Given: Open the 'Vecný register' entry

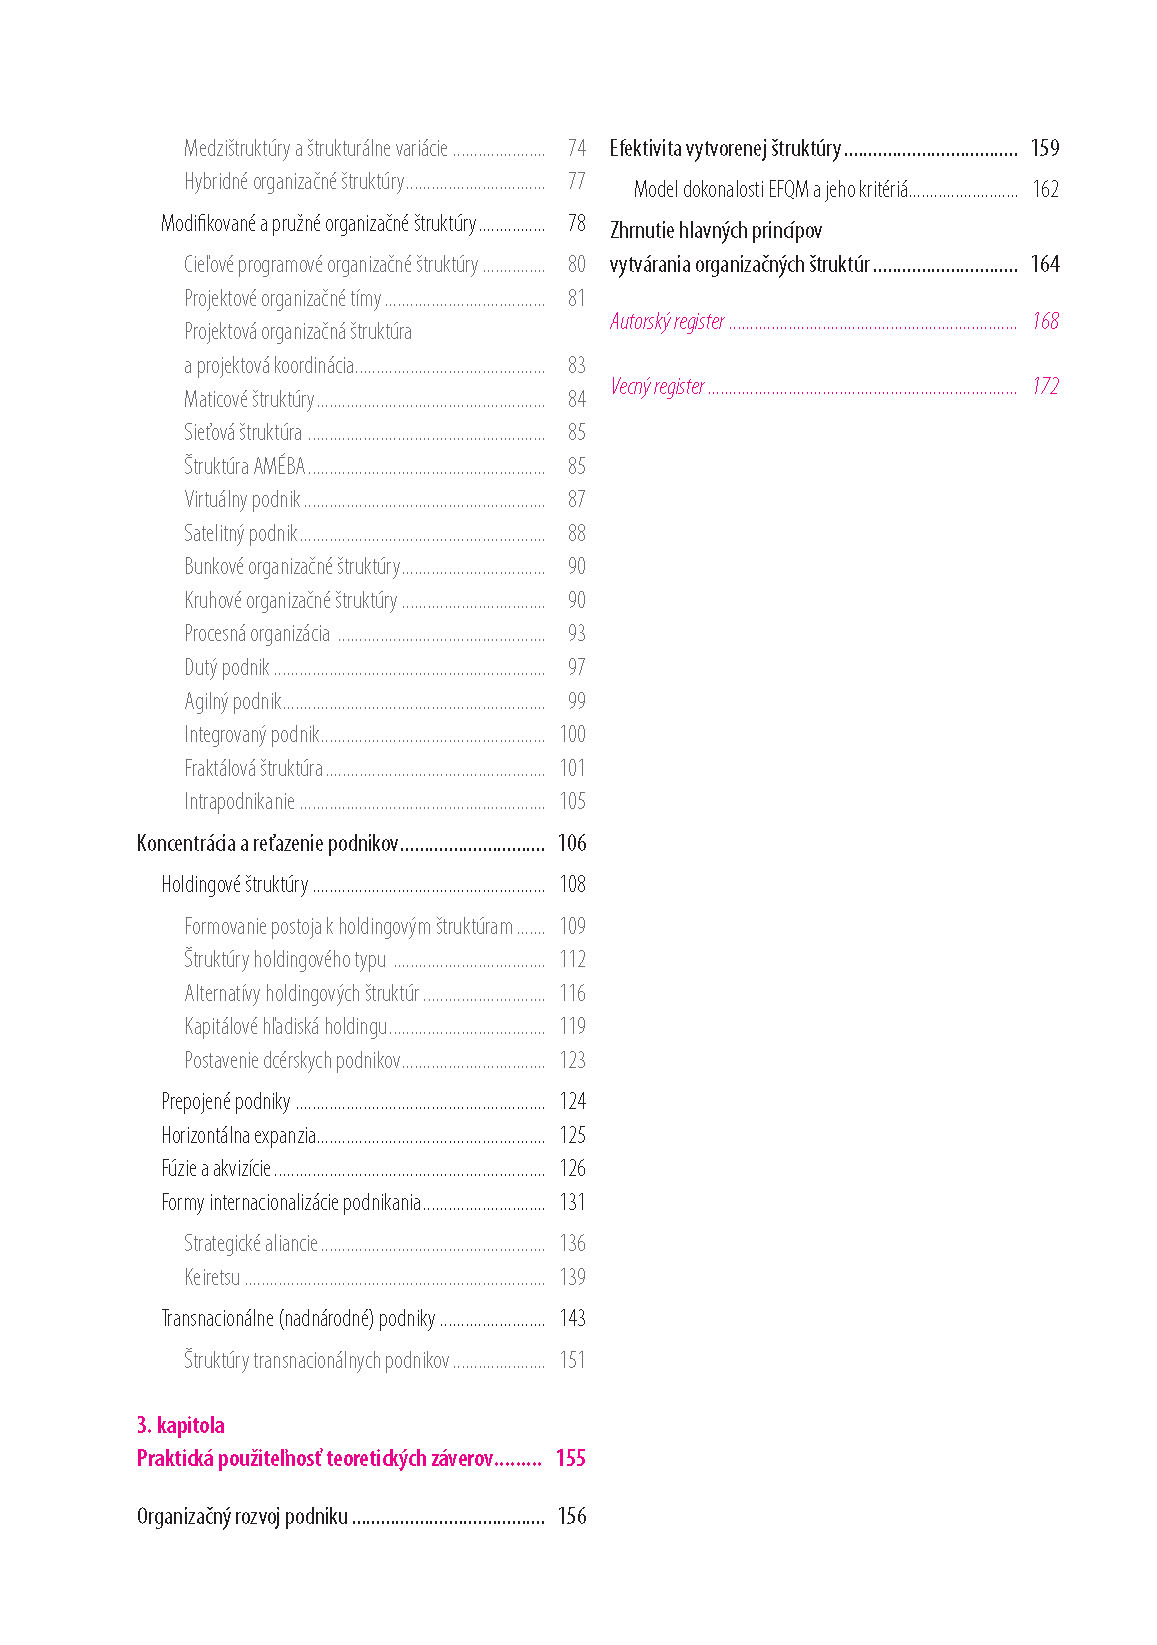Looking at the screenshot, I should tap(657, 387).
